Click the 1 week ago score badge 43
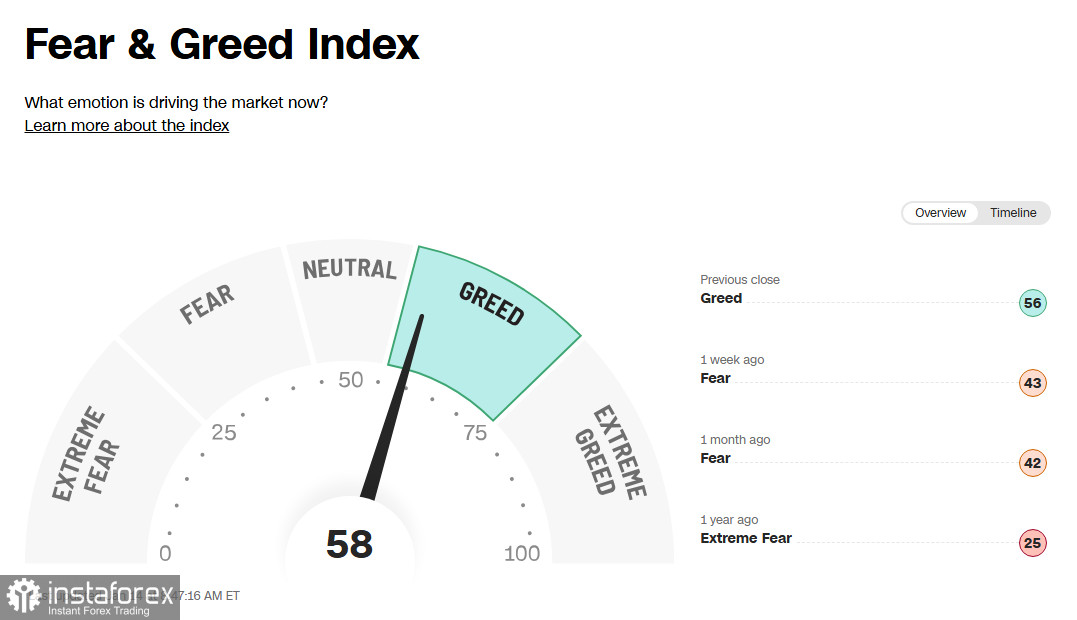Image resolution: width=1077 pixels, height=620 pixels. [x=1032, y=384]
